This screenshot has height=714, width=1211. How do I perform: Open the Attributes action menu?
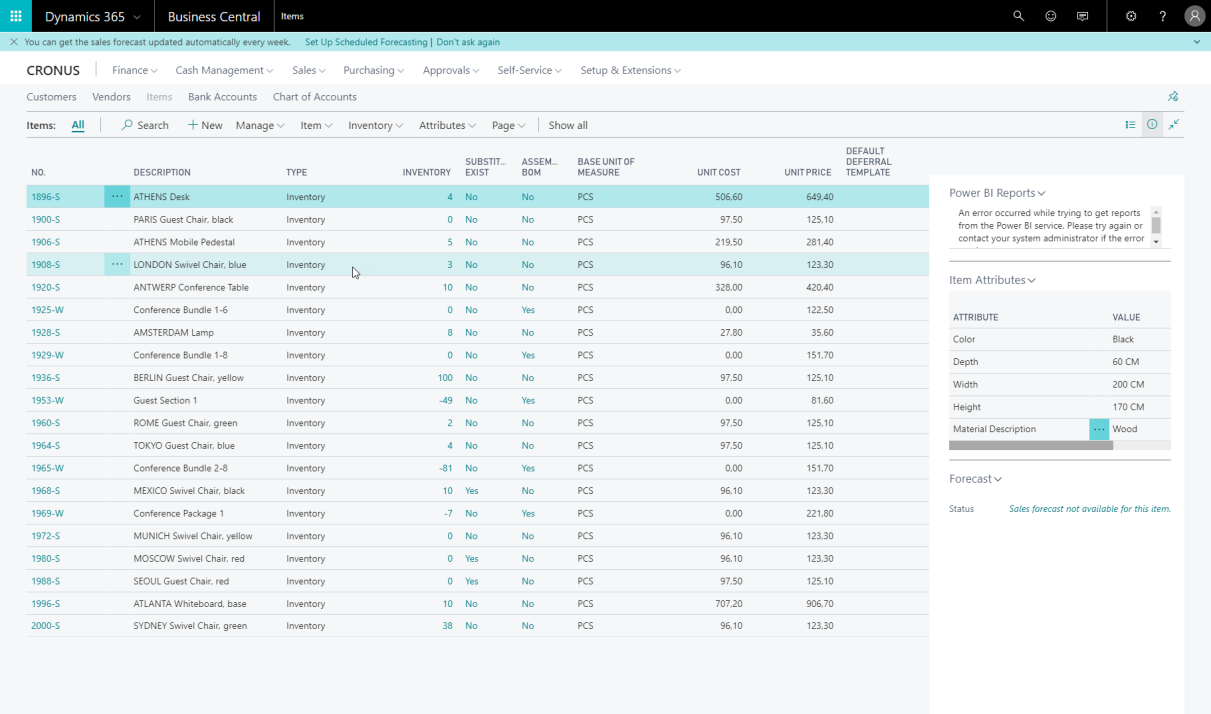click(x=447, y=125)
